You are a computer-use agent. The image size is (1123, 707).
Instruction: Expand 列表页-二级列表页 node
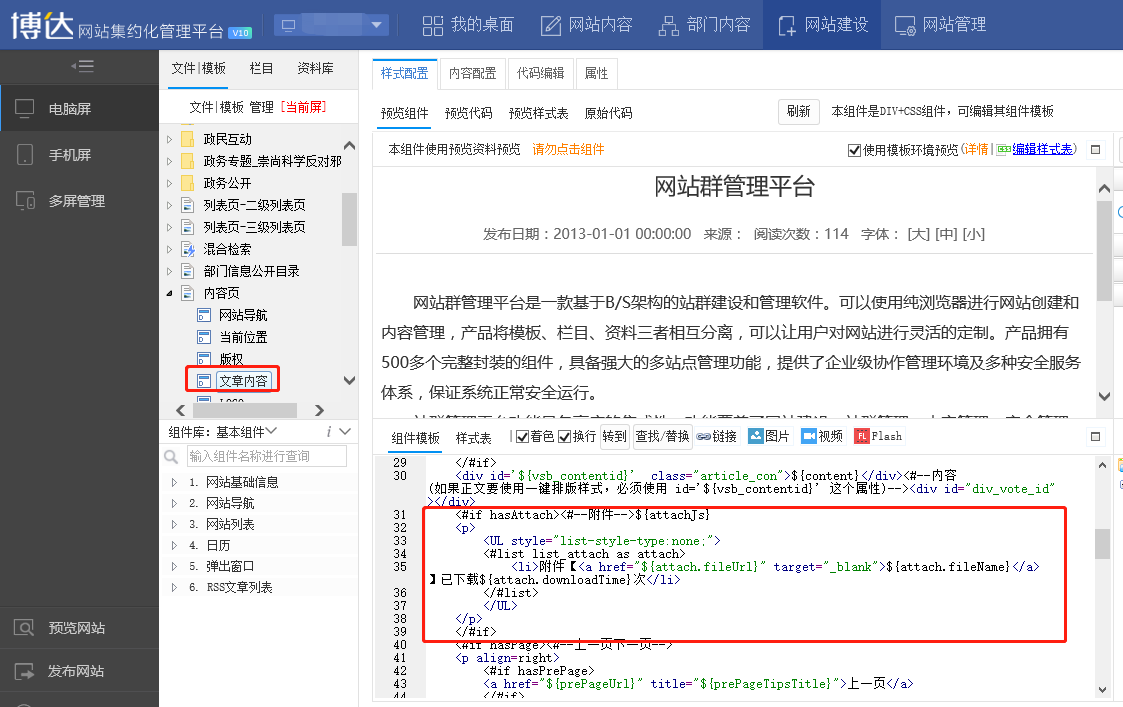(169, 206)
